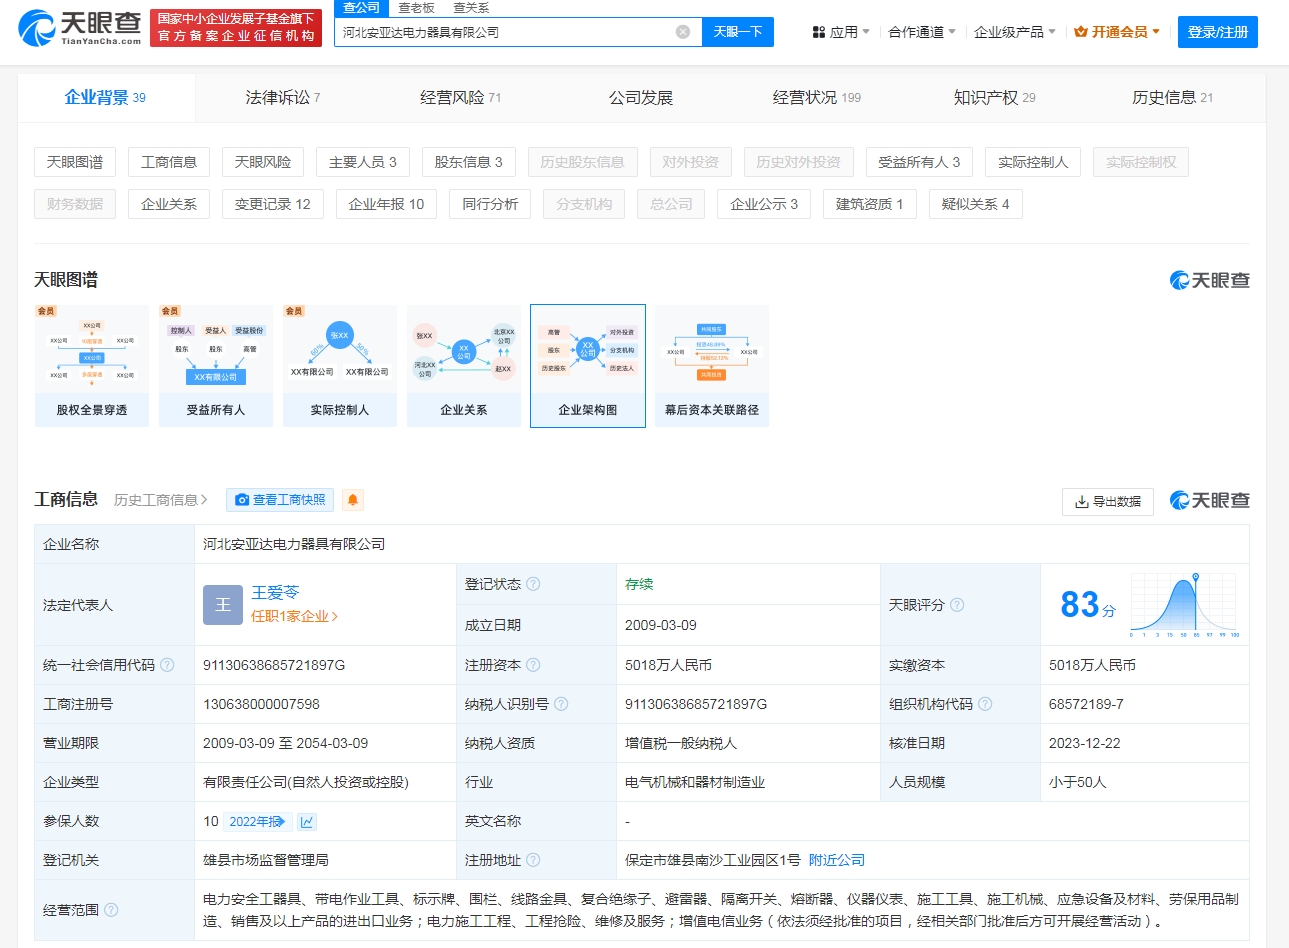1289x948 pixels.
Task: Click the TianYanCha logo
Action: pyautogui.click(x=80, y=27)
